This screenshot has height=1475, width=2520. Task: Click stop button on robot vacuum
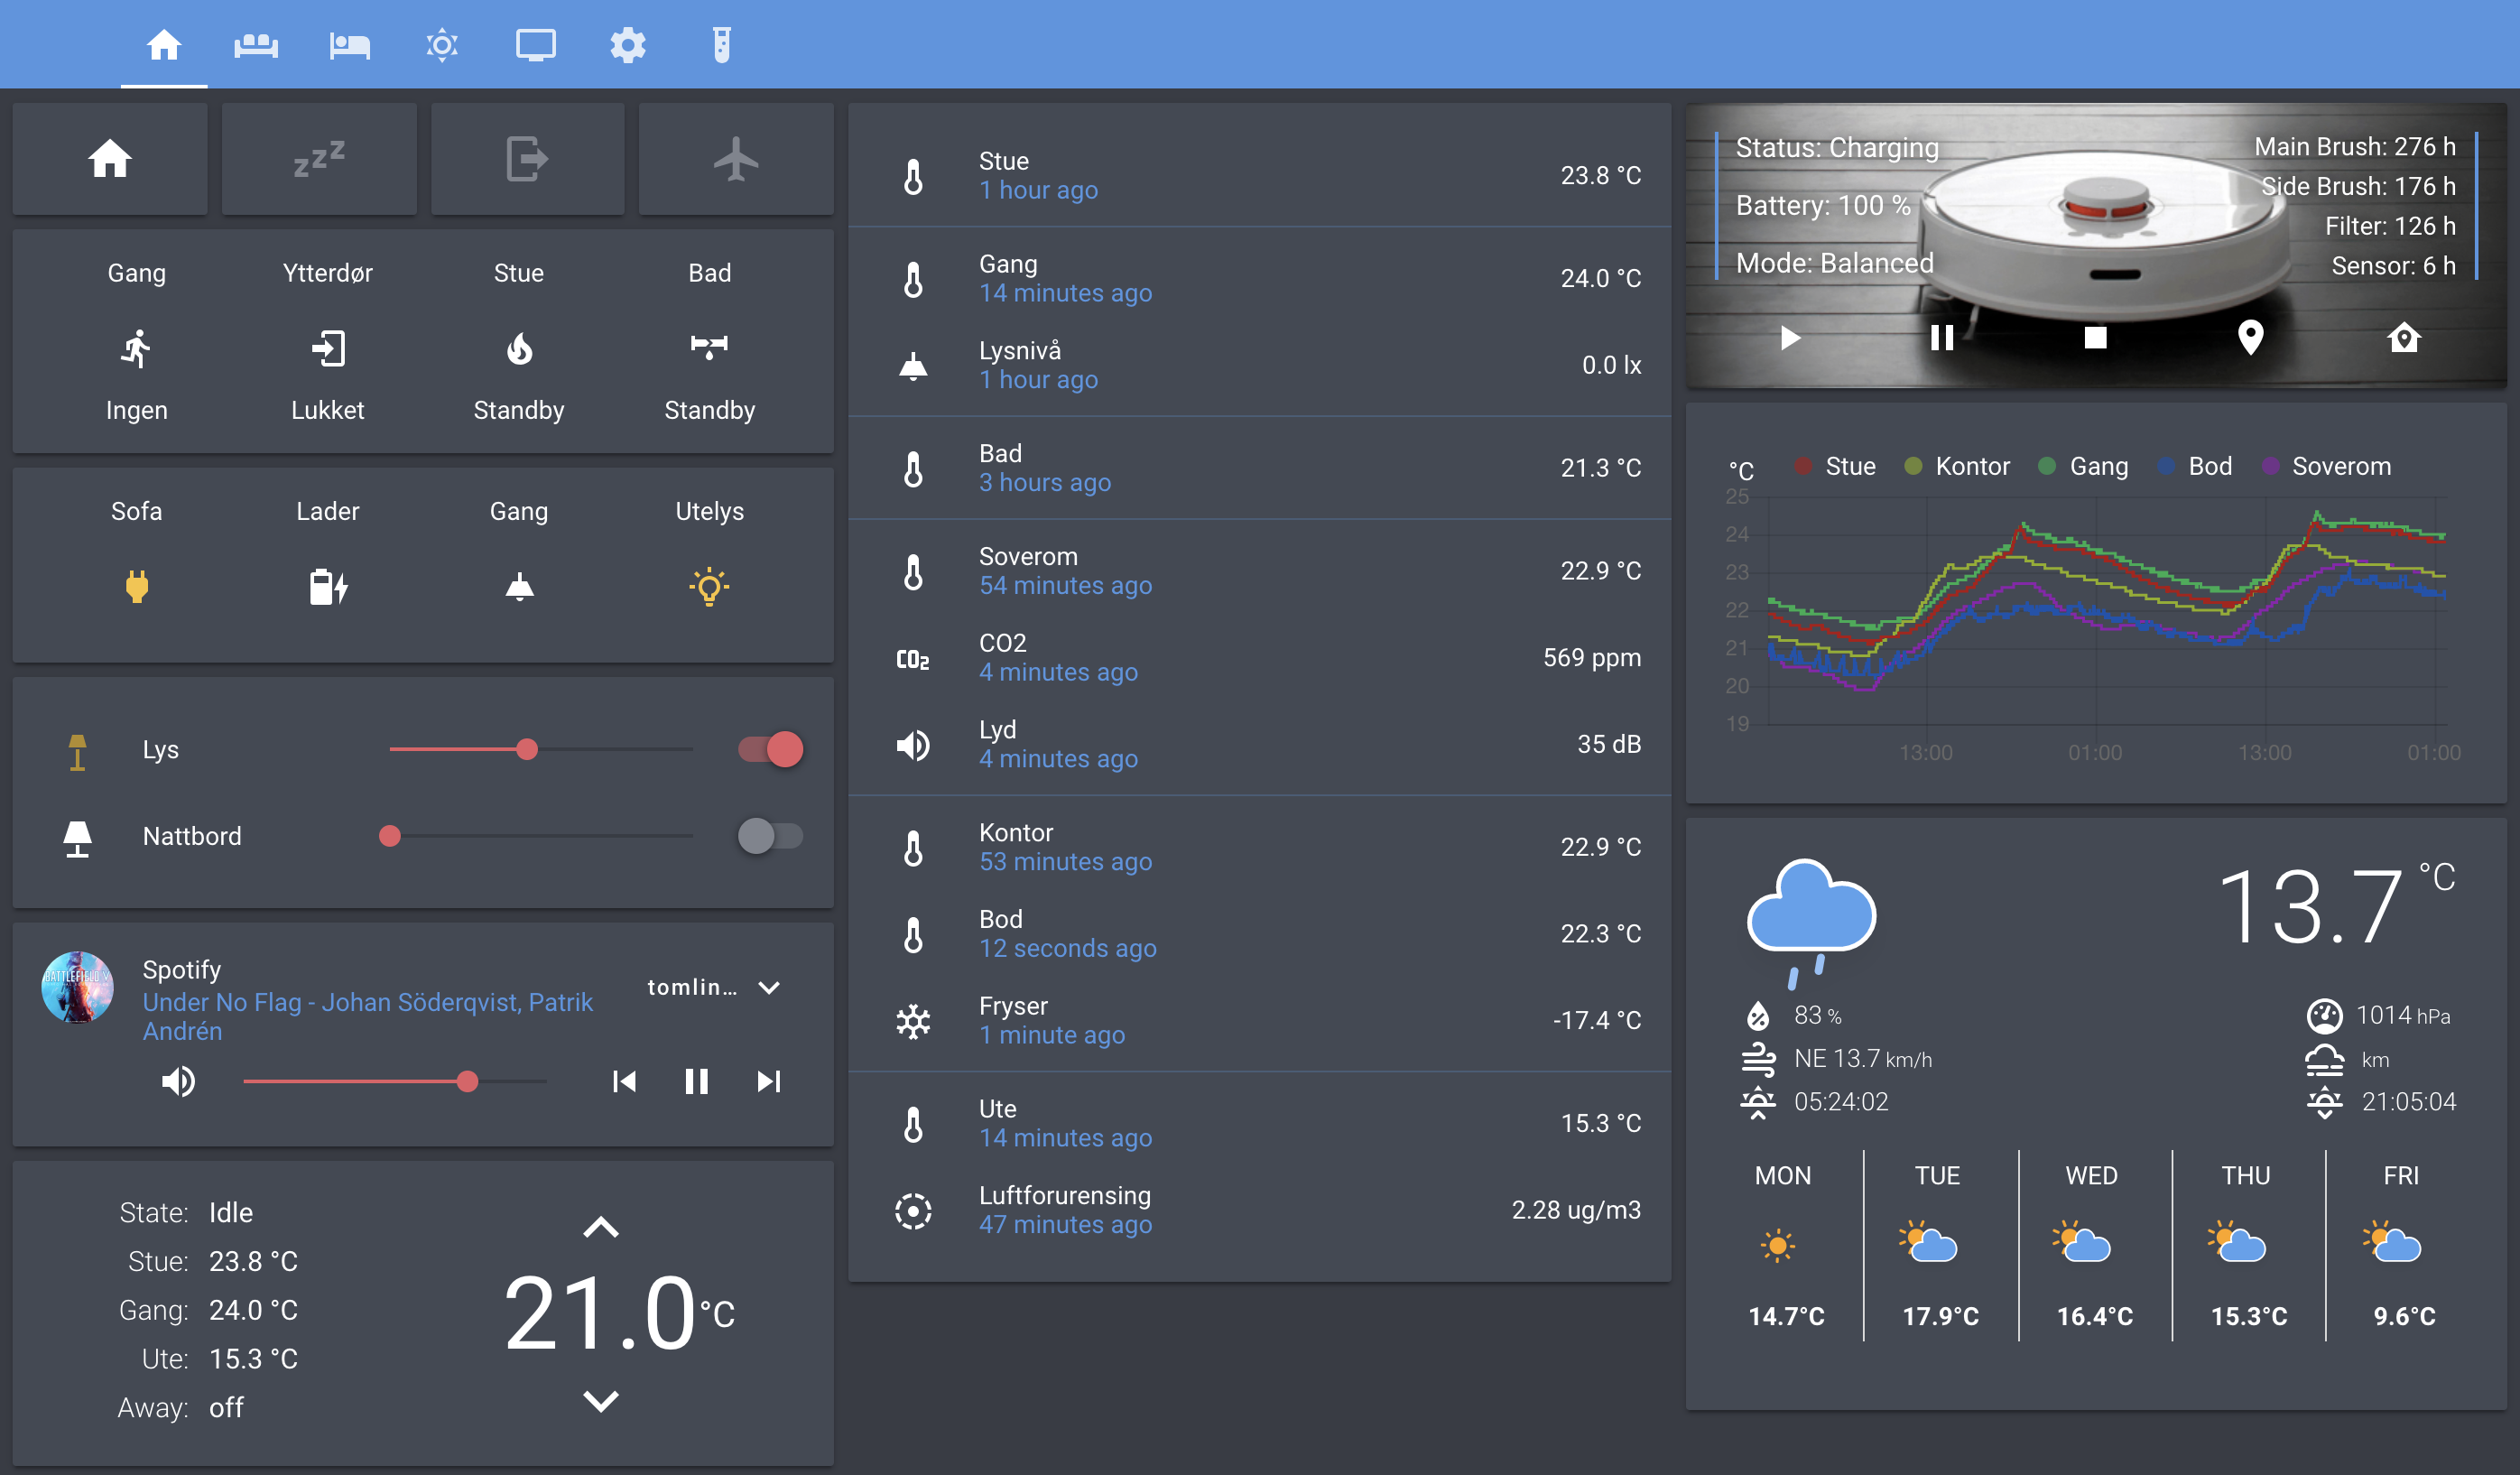coord(2094,337)
